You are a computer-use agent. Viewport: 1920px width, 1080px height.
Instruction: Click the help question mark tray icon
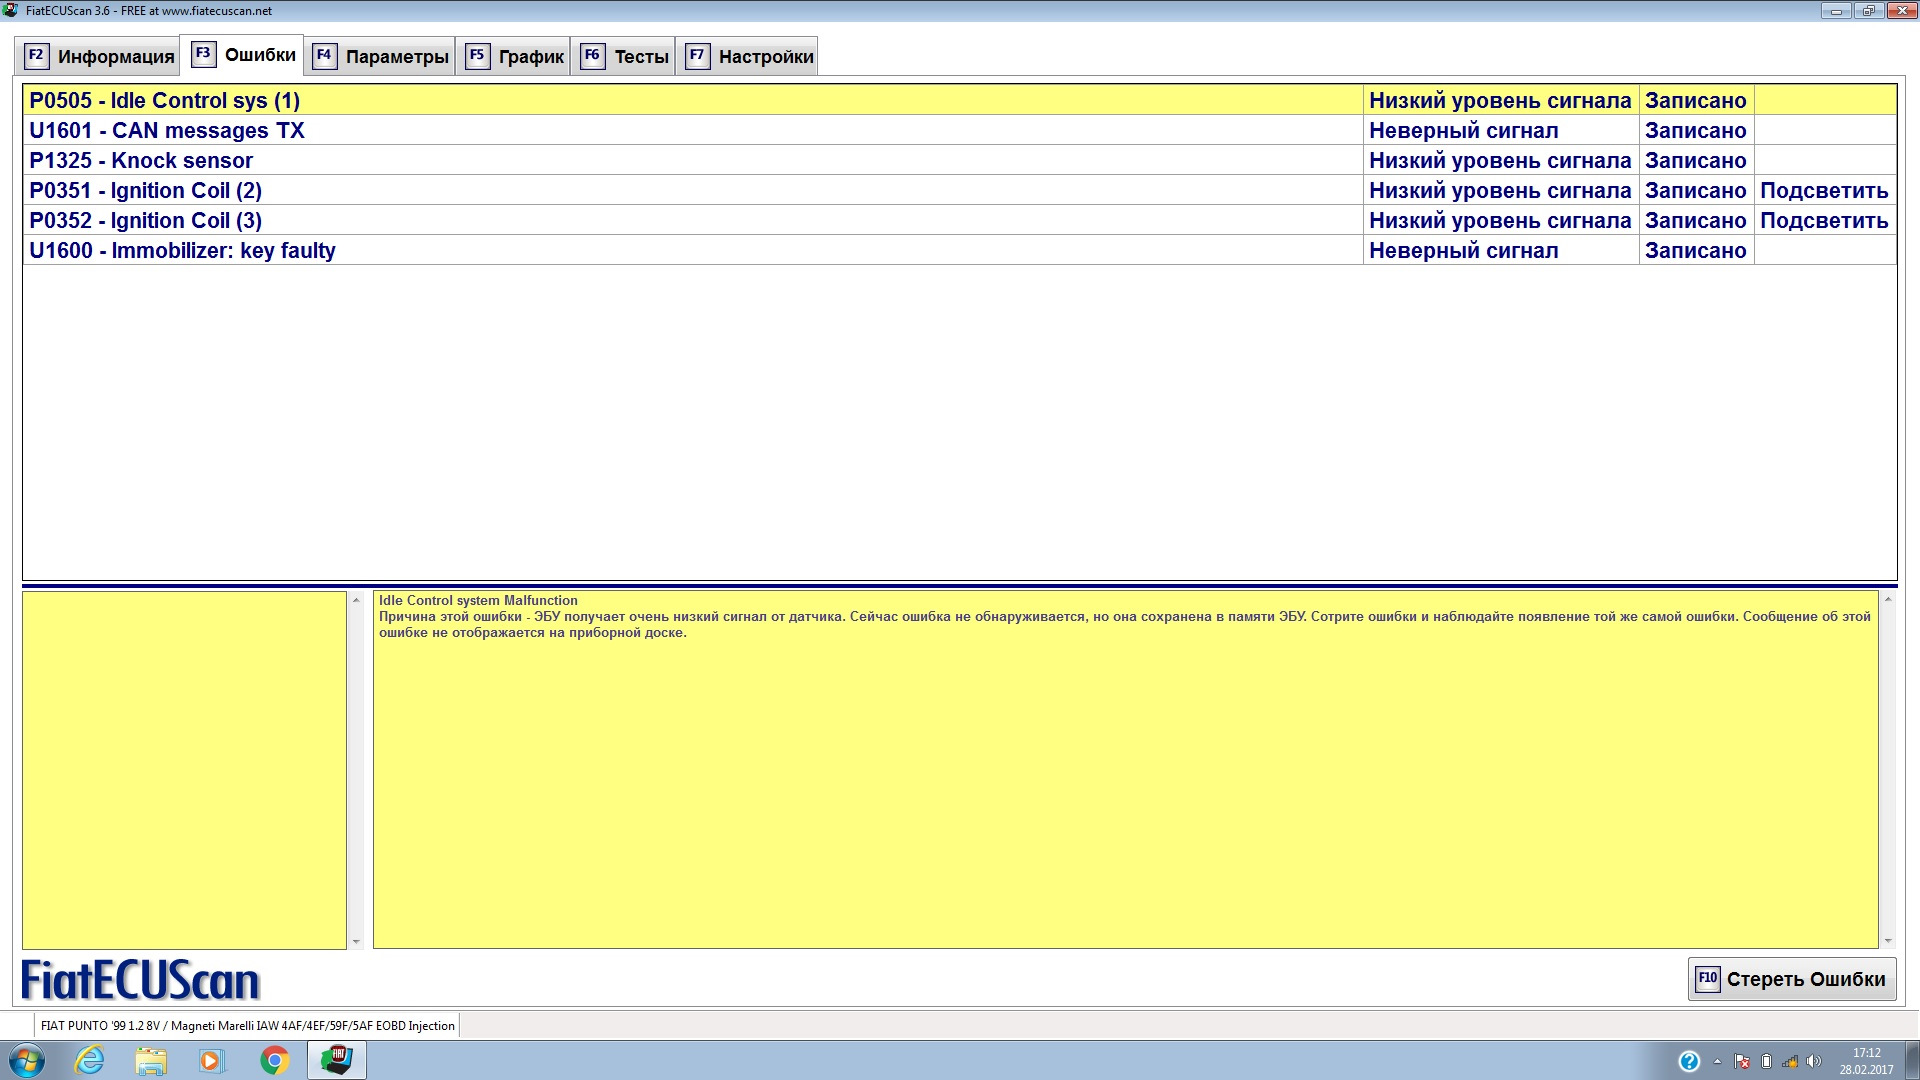pyautogui.click(x=1689, y=1061)
